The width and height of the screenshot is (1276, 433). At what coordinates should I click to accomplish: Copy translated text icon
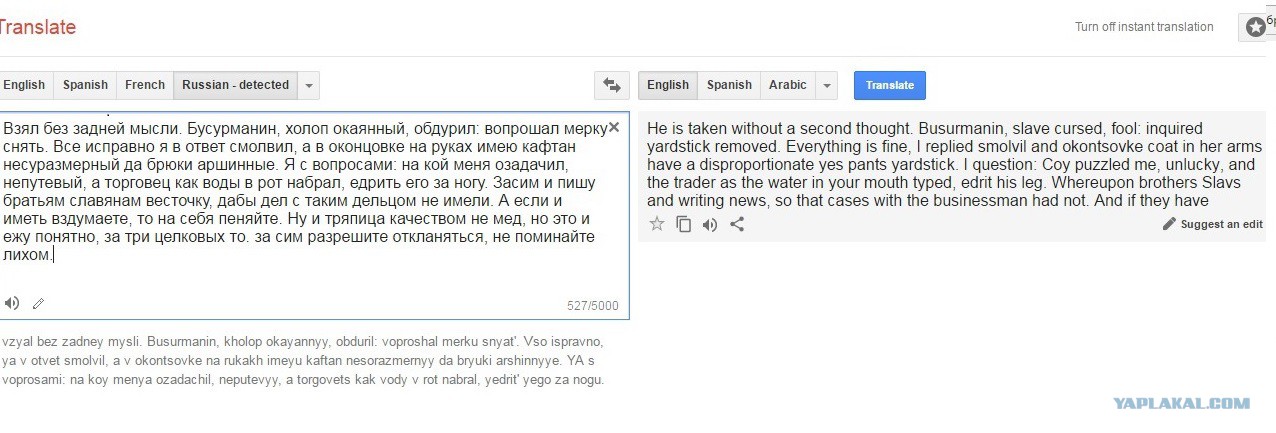[684, 224]
